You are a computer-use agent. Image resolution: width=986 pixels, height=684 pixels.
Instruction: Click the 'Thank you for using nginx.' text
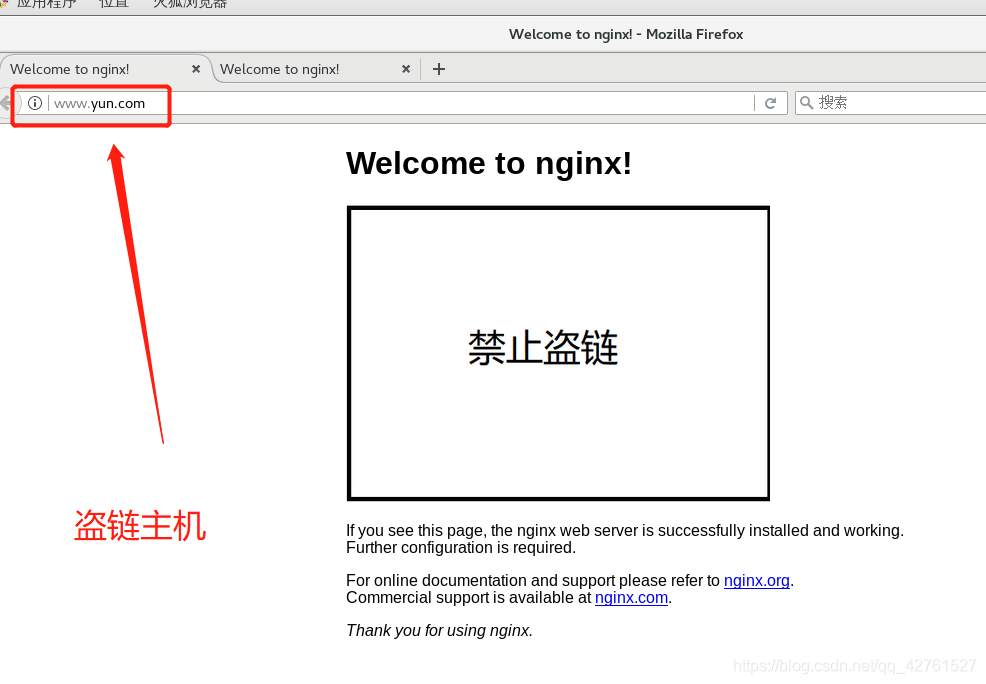click(440, 631)
